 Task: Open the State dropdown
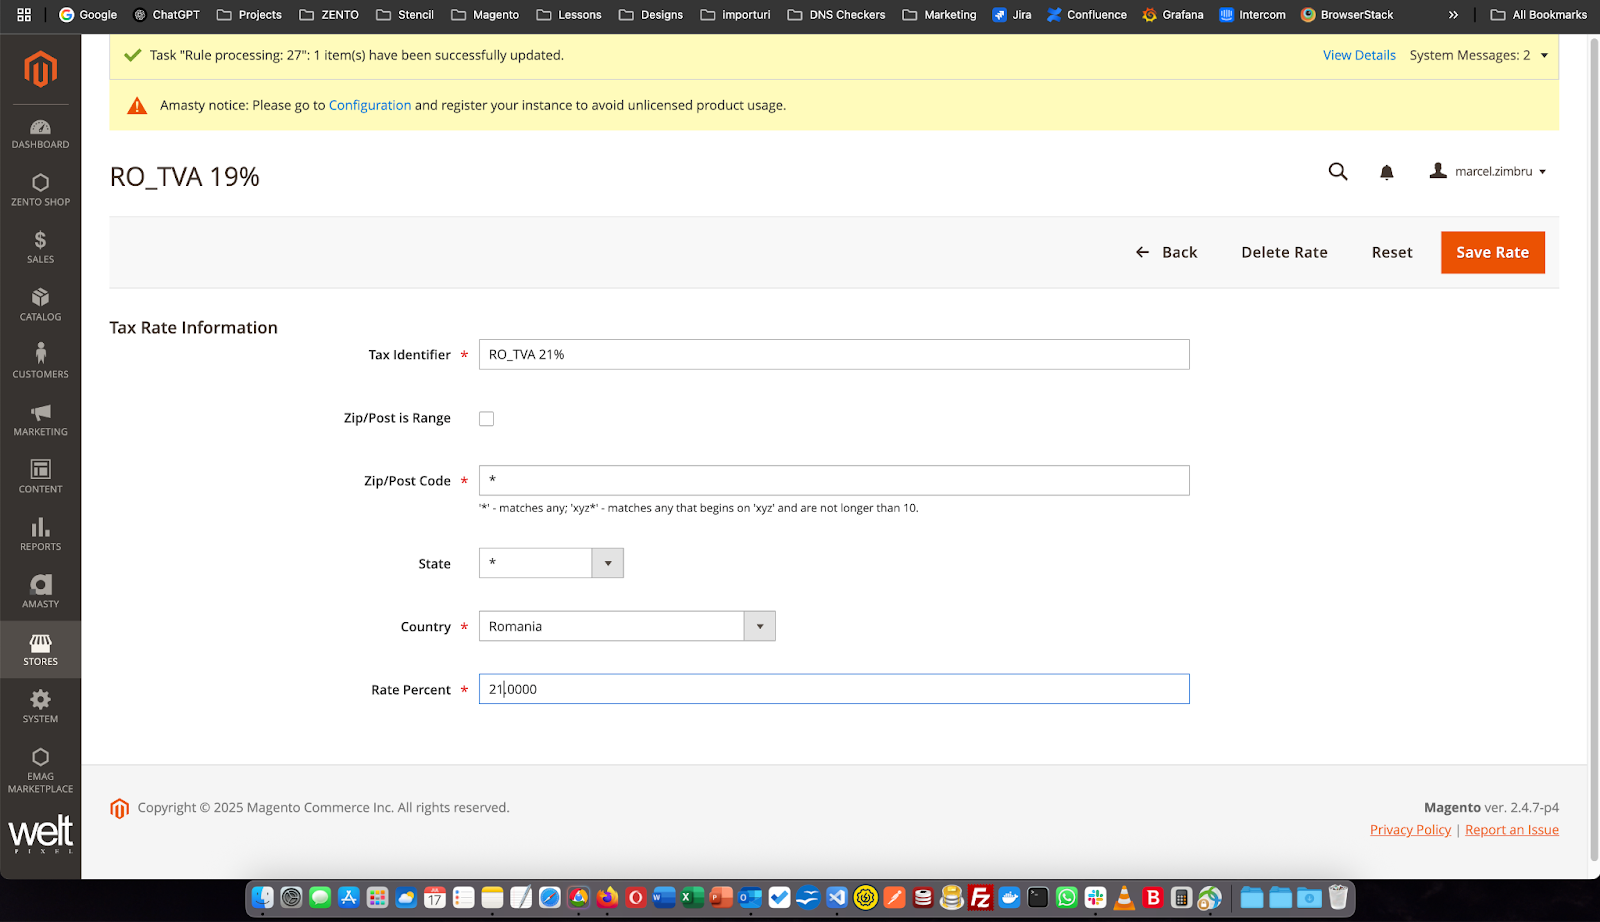(x=551, y=563)
